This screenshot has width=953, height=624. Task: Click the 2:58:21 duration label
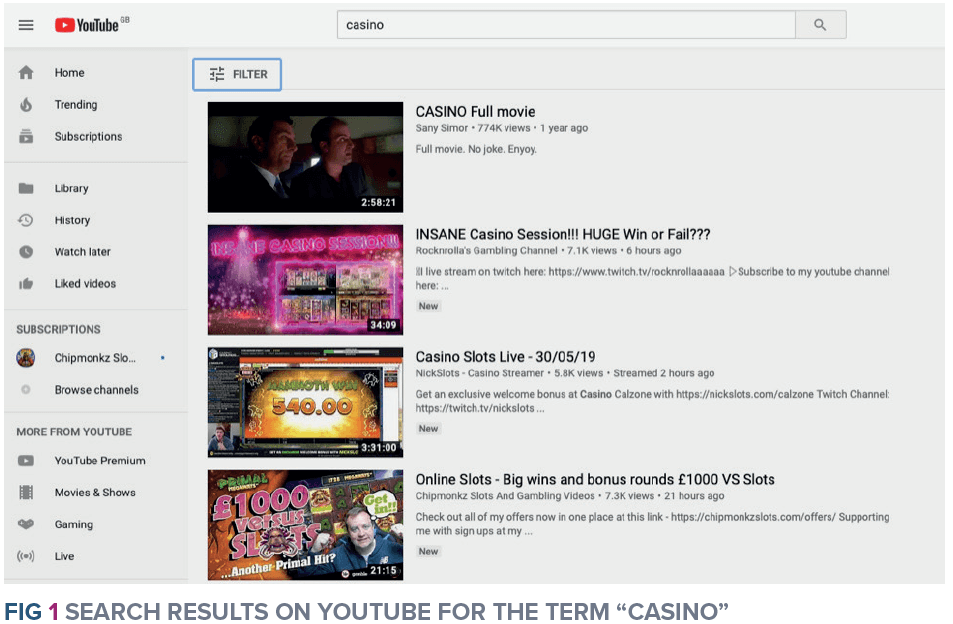tap(379, 202)
